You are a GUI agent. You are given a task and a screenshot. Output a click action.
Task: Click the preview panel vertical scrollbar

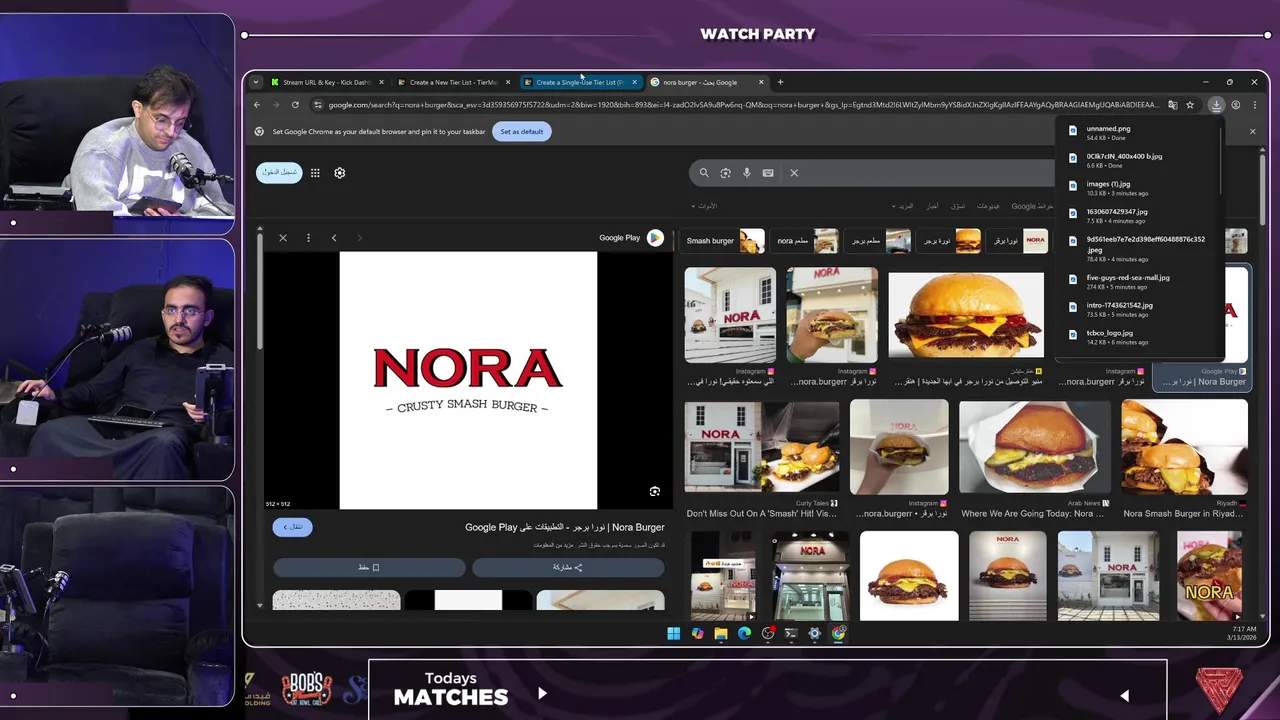coord(260,290)
